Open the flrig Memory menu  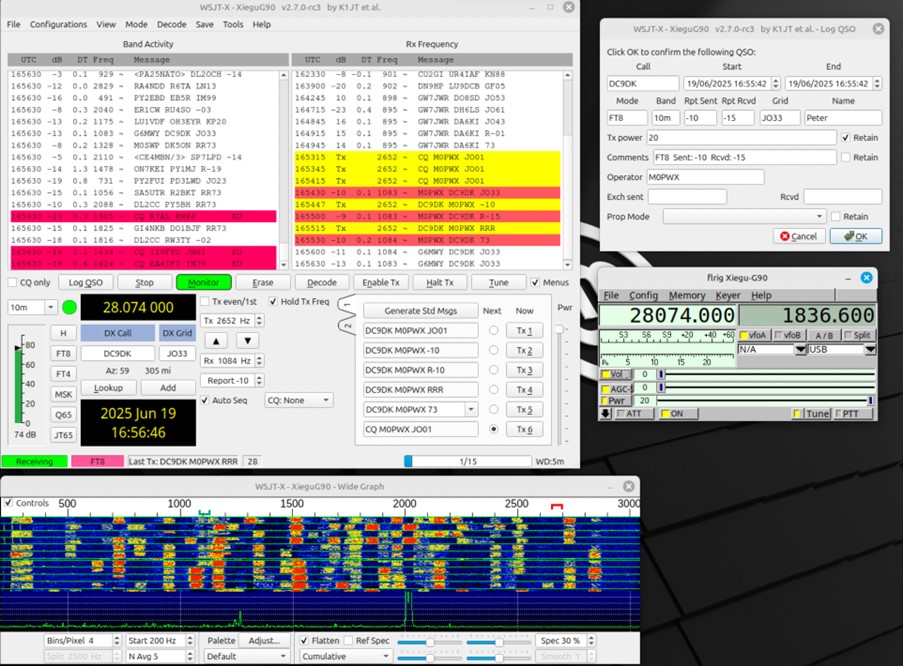687,296
